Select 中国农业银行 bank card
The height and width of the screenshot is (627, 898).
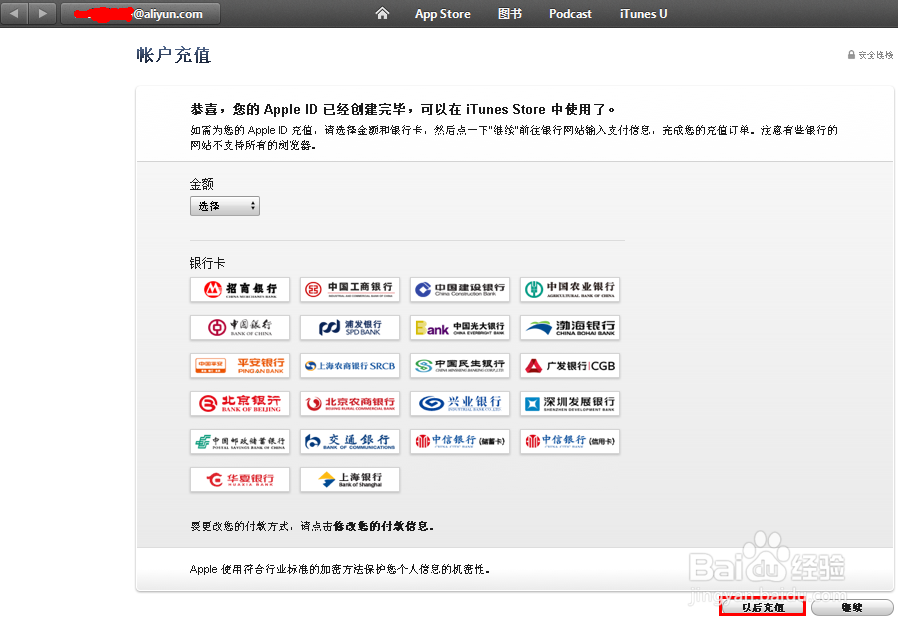[570, 289]
